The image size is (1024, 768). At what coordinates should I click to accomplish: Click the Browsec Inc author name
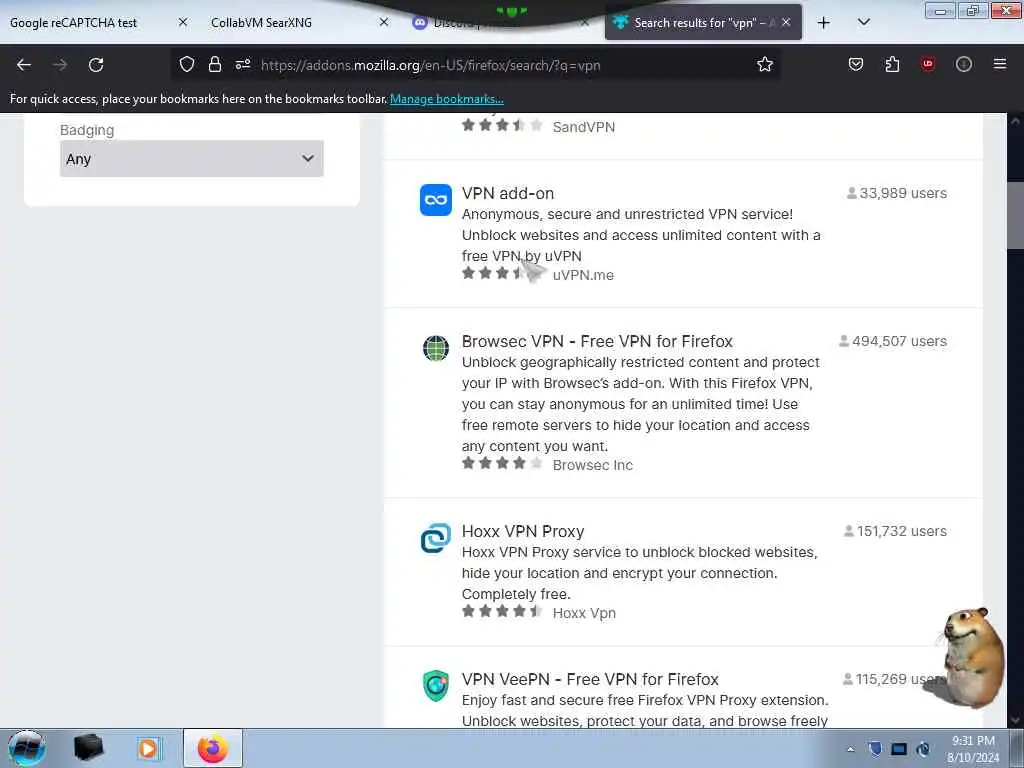(x=593, y=465)
